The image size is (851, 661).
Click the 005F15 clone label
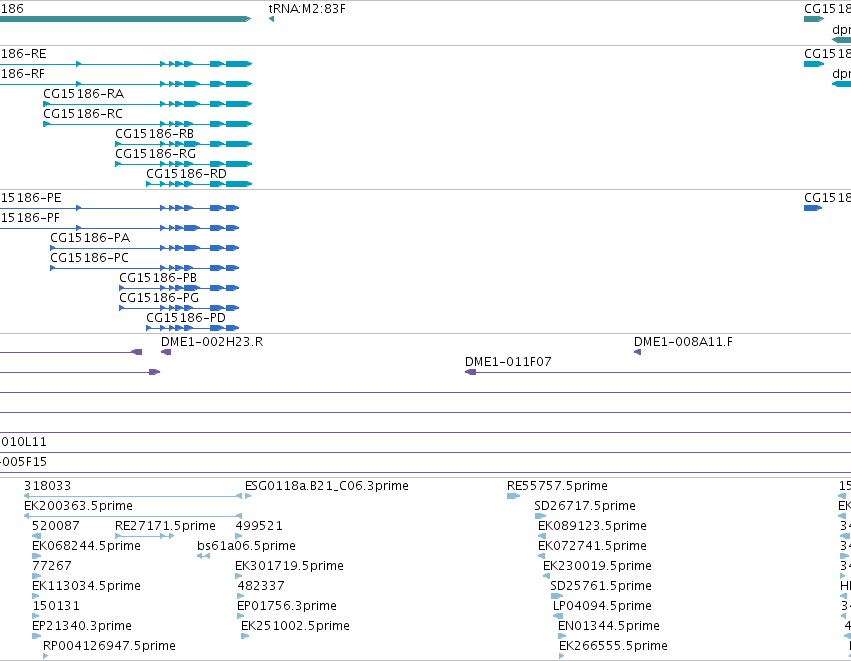tap(23, 462)
